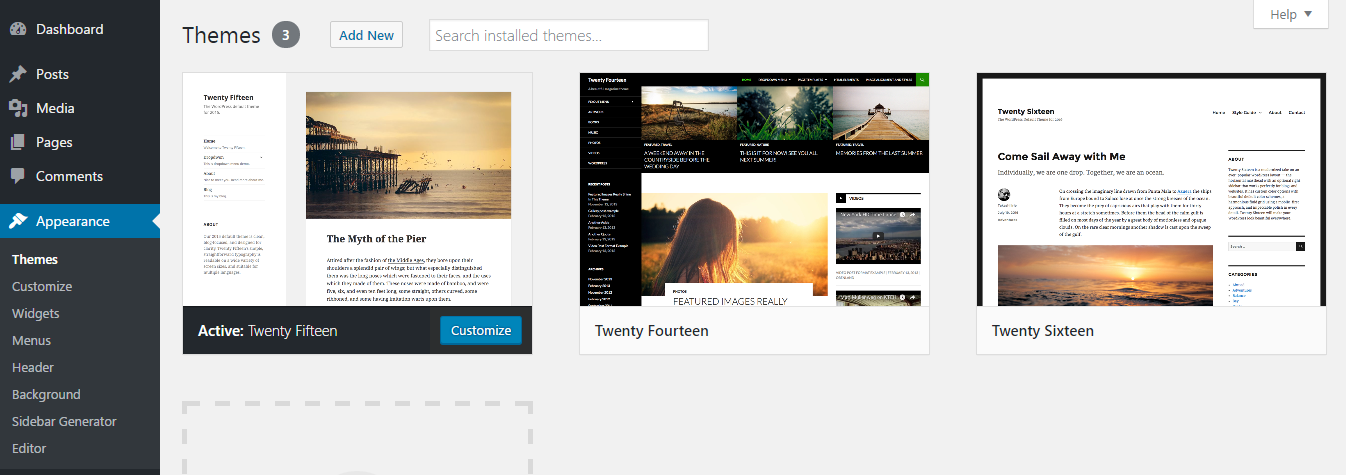Click the Appearance paintbrush icon

pyautogui.click(x=18, y=221)
